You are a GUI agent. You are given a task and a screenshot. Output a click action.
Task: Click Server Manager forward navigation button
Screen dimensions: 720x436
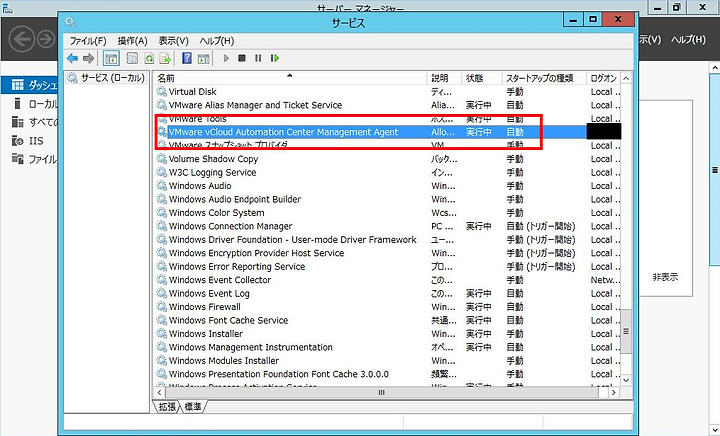[46, 39]
